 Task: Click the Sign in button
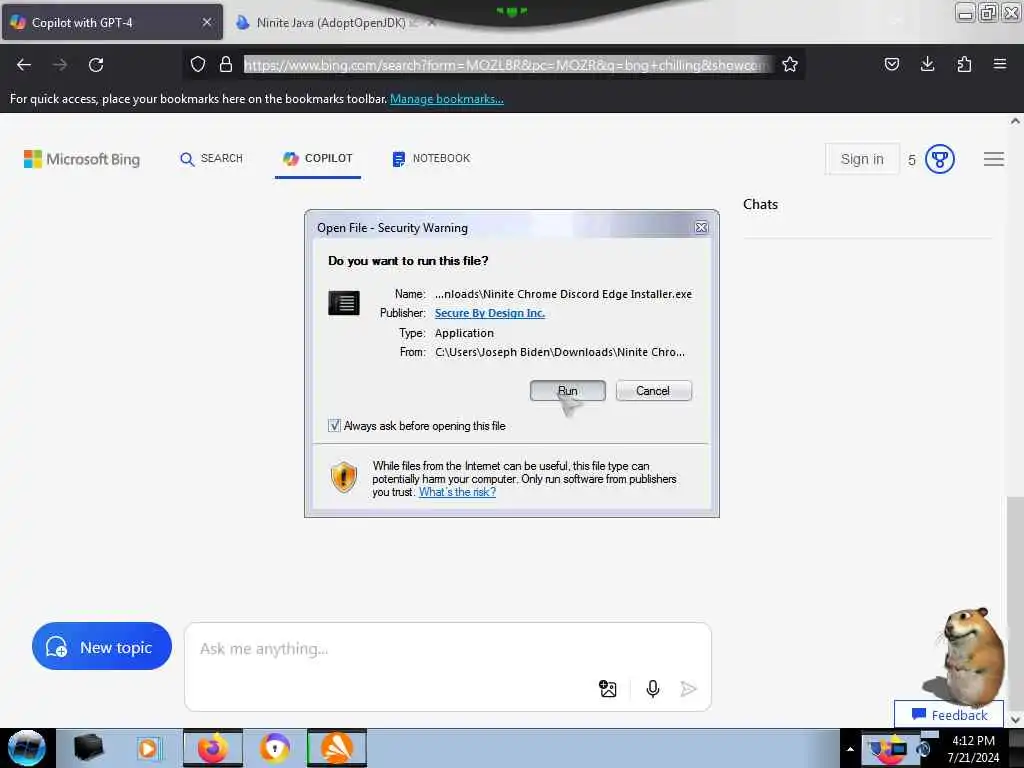click(x=862, y=159)
